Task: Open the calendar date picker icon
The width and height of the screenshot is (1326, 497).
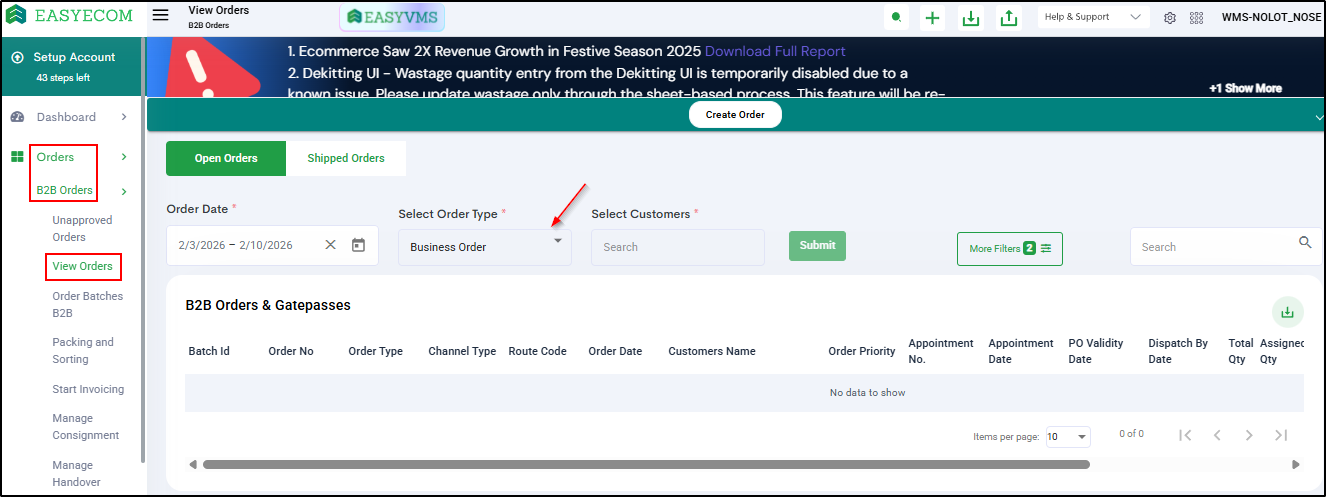Action: coord(359,245)
